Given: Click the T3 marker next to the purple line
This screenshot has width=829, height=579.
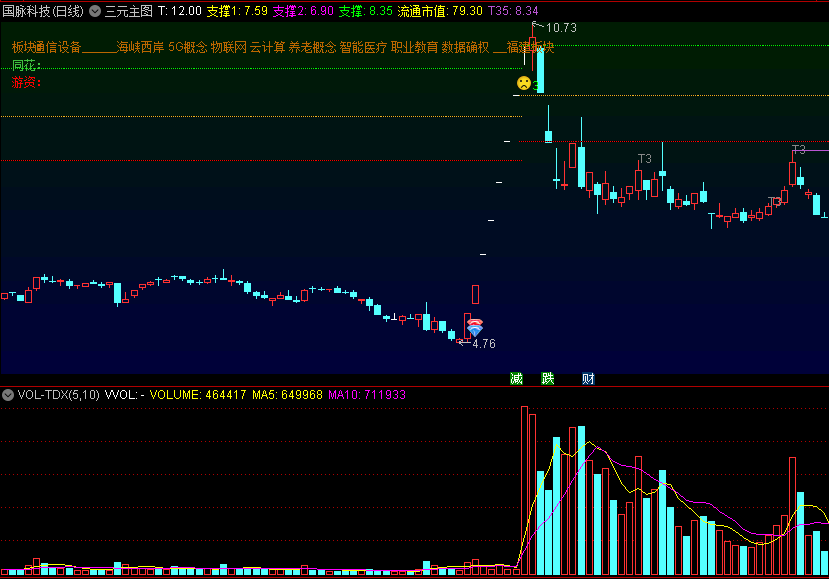Looking at the screenshot, I should pyautogui.click(x=798, y=150).
